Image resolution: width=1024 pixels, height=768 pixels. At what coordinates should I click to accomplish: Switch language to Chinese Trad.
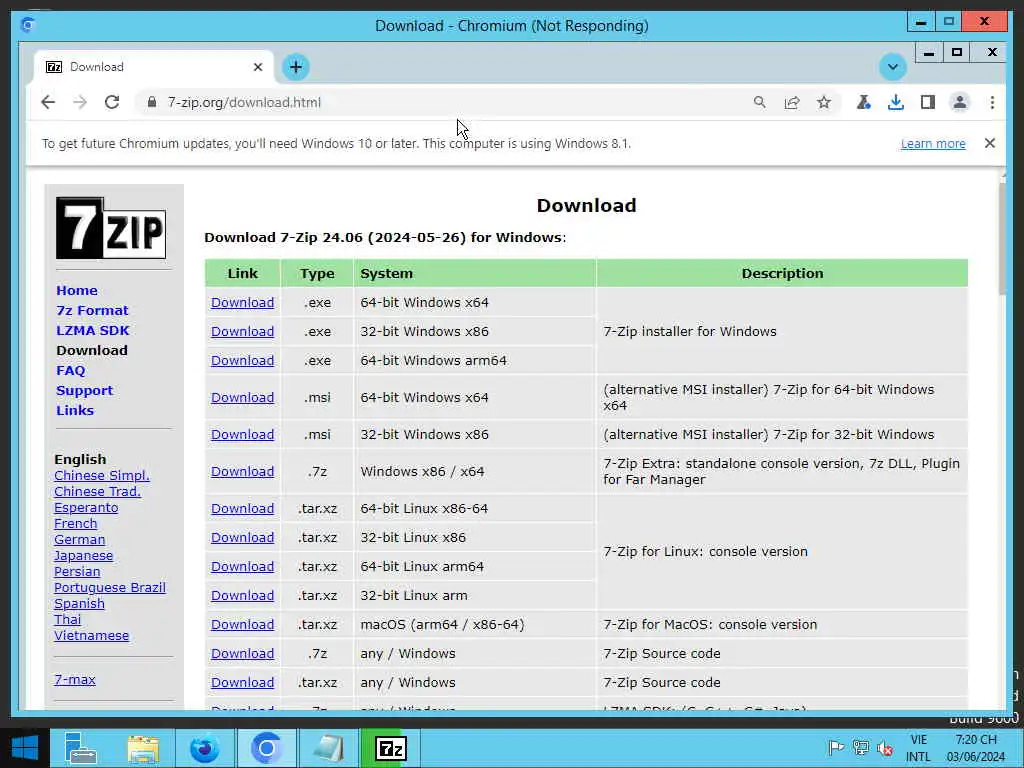(x=97, y=492)
